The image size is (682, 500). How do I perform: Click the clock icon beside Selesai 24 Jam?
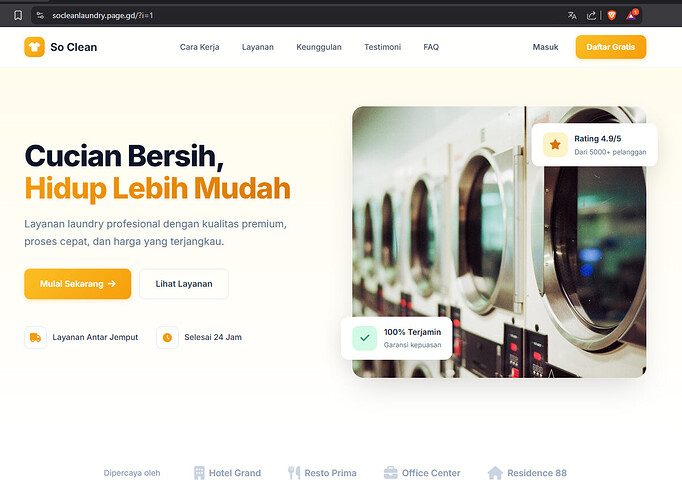167,337
